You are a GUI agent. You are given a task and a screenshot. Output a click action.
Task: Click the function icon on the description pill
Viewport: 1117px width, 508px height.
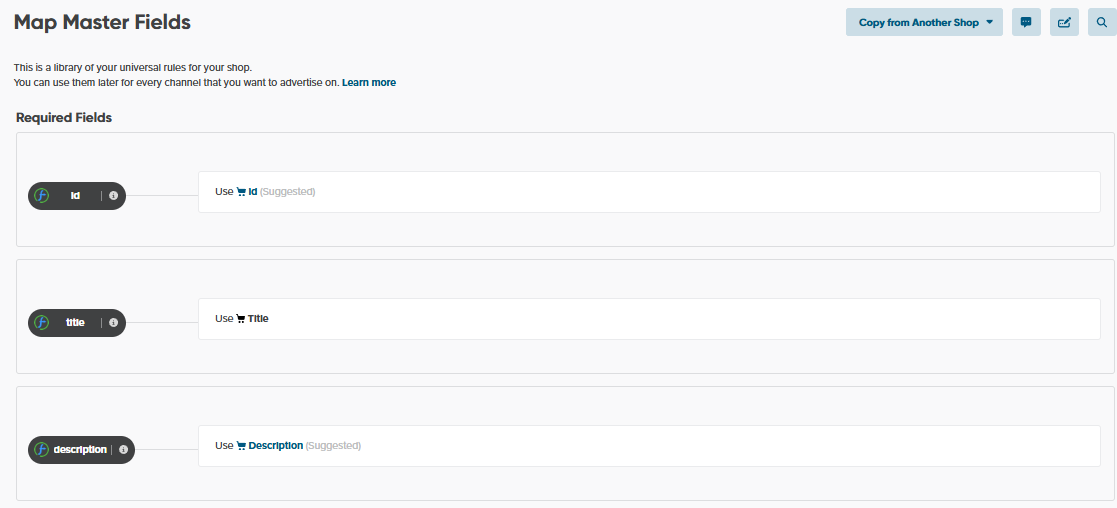(42, 450)
